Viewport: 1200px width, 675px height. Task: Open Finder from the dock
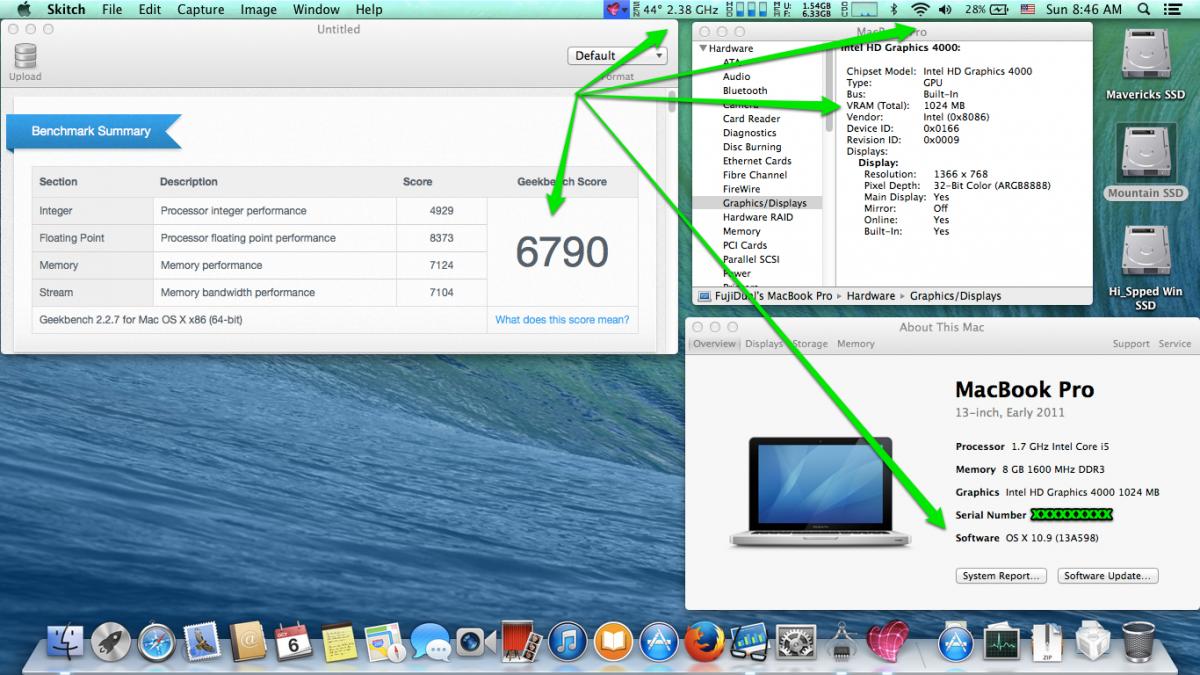click(66, 641)
